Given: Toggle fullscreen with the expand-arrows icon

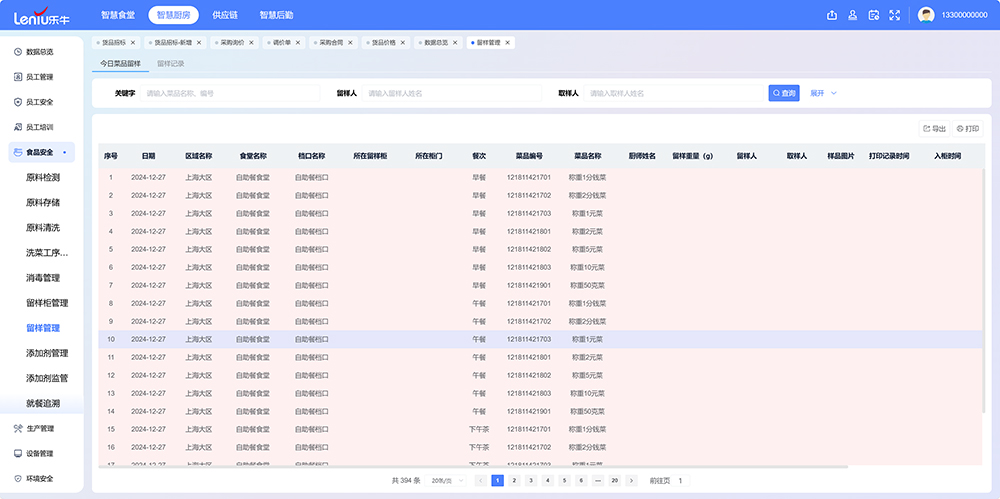Looking at the screenshot, I should click(895, 15).
